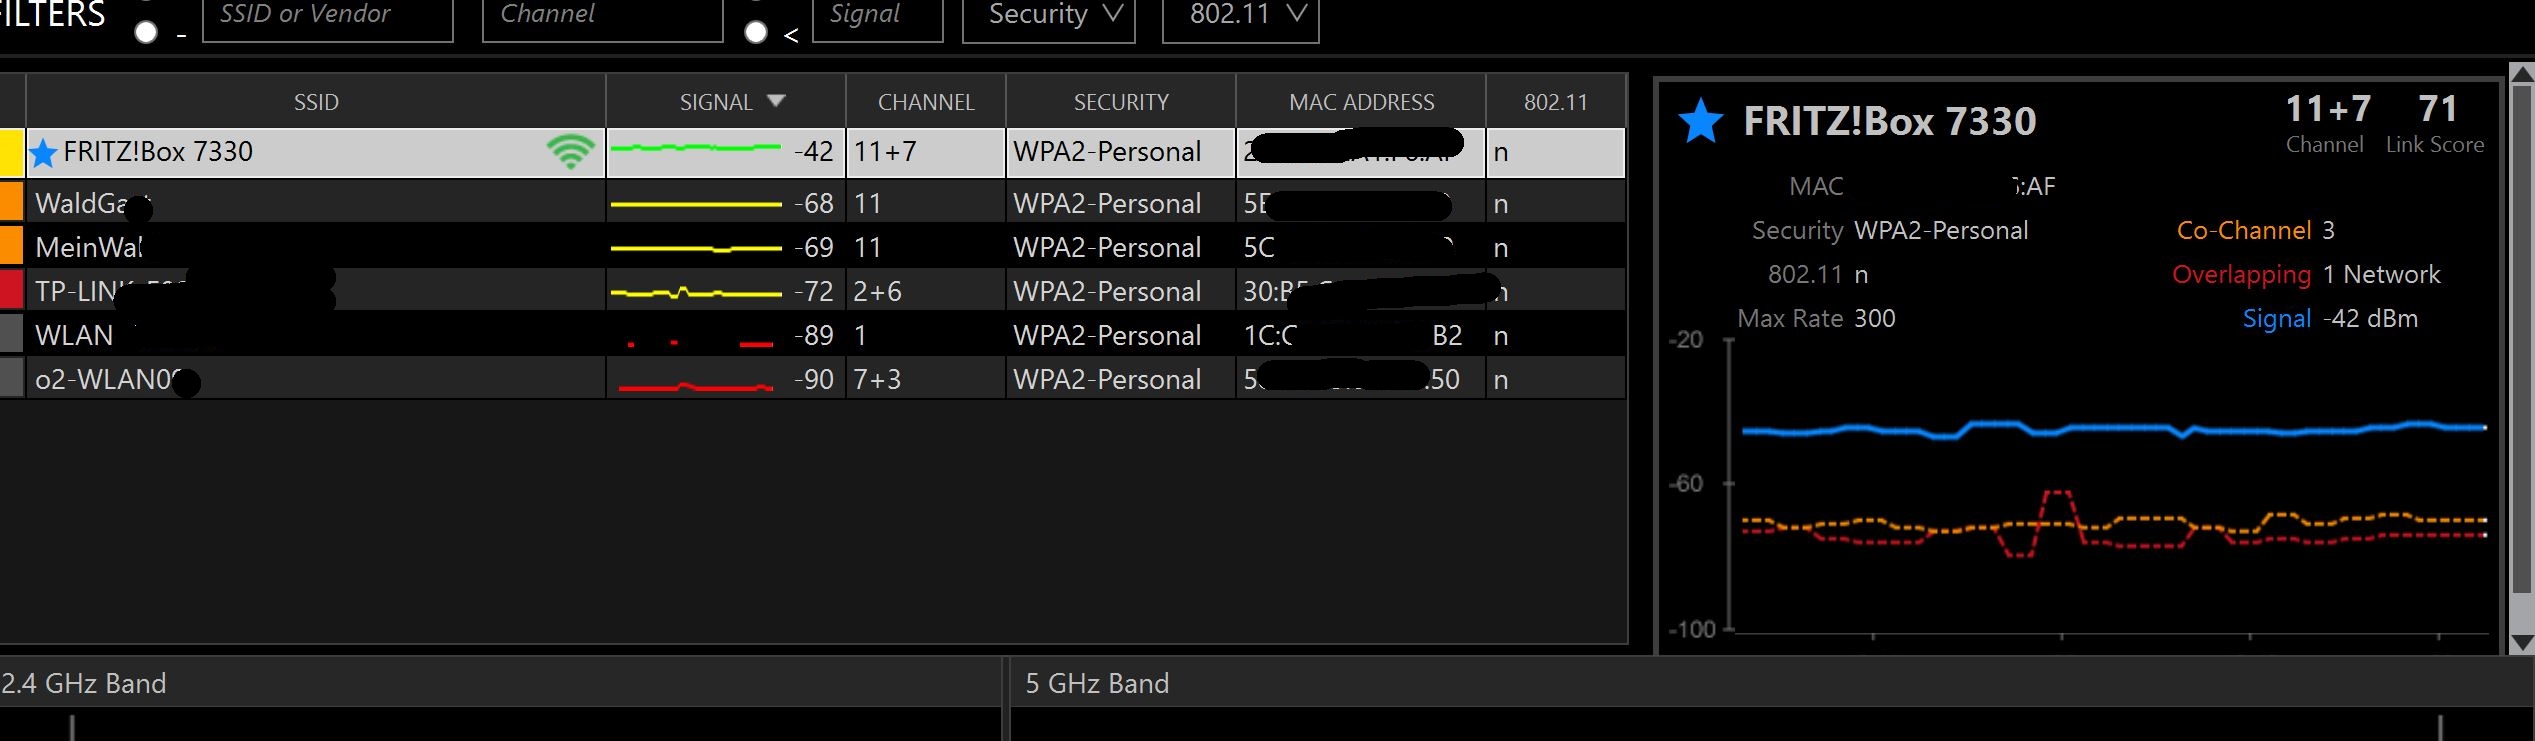Focus the Signal filter field
The width and height of the screenshot is (2535, 741).
click(878, 18)
